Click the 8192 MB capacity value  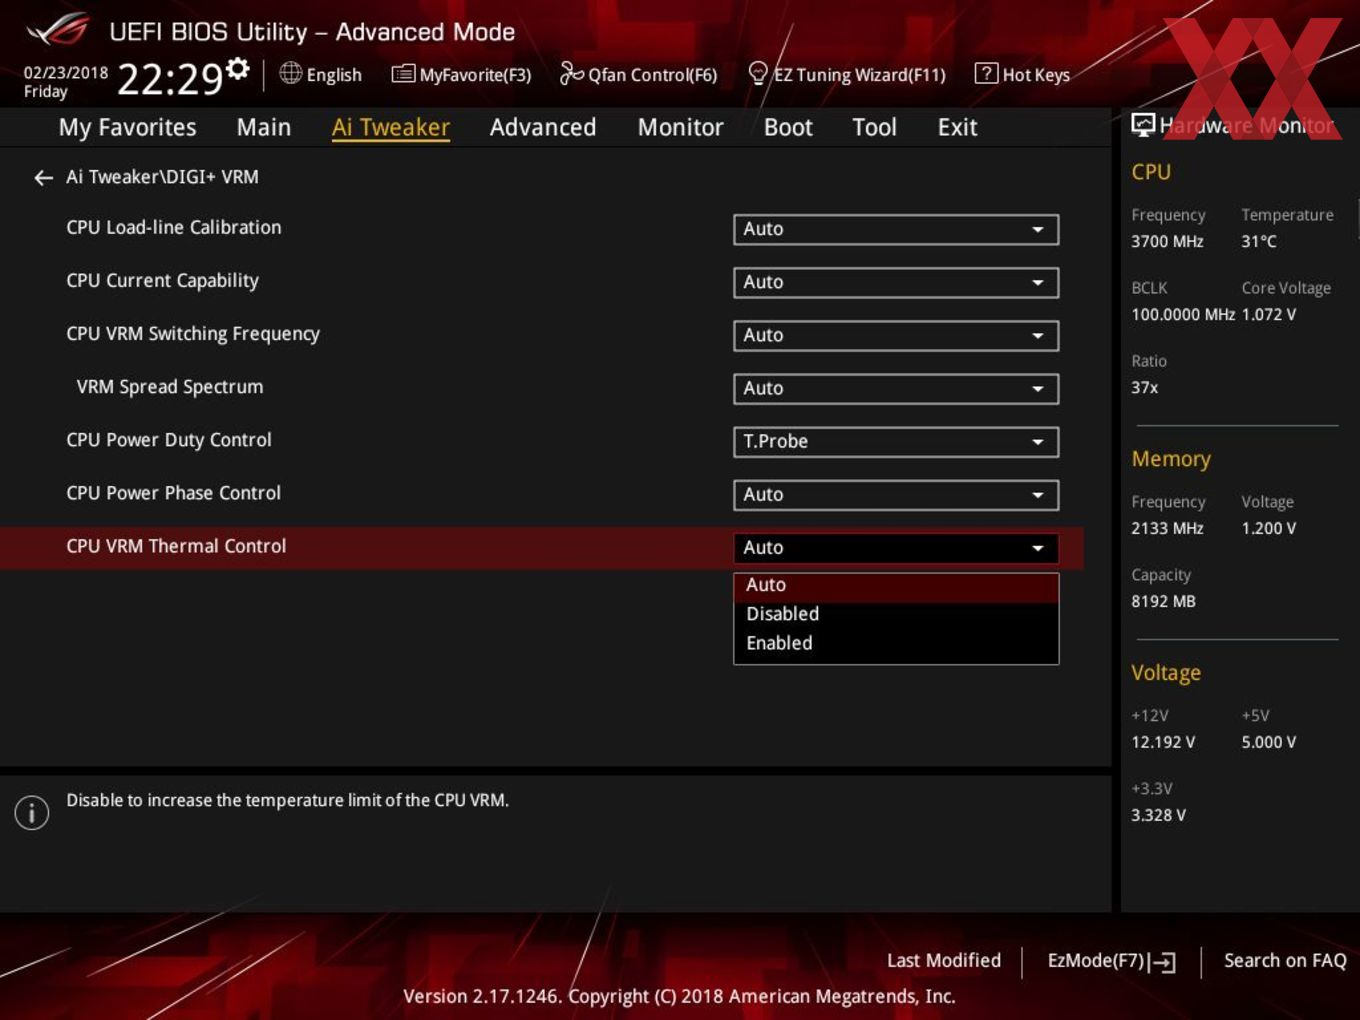click(x=1163, y=601)
